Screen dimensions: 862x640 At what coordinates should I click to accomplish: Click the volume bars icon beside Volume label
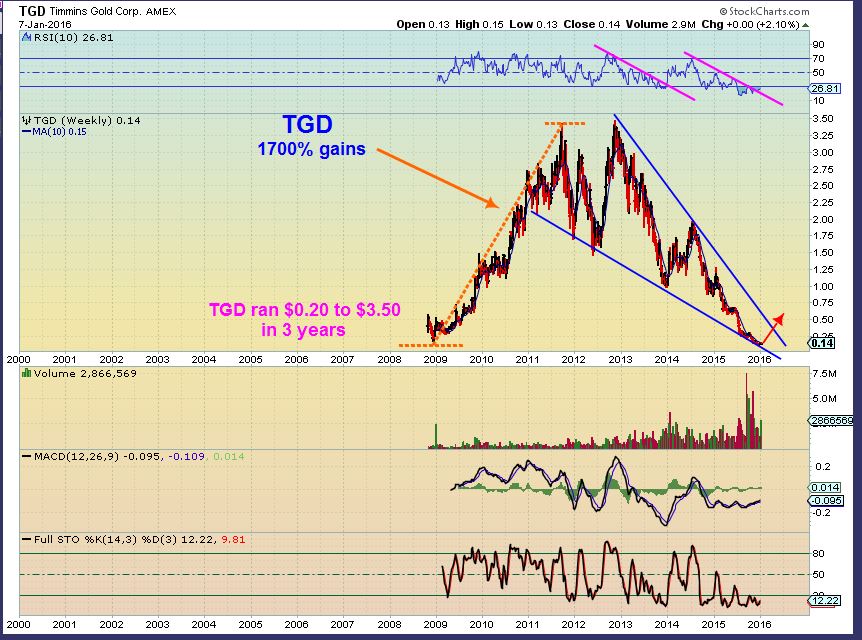click(x=26, y=373)
